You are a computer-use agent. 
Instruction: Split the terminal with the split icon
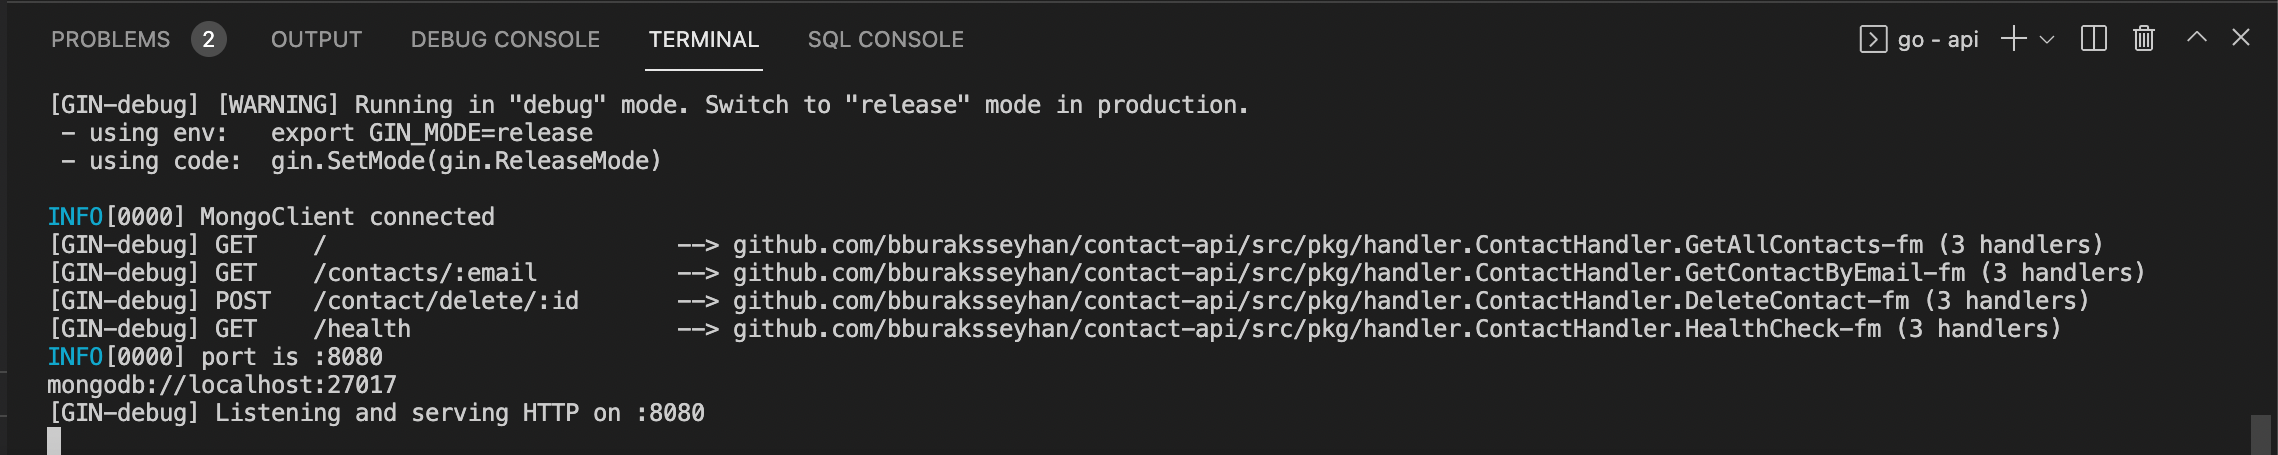pos(2093,39)
